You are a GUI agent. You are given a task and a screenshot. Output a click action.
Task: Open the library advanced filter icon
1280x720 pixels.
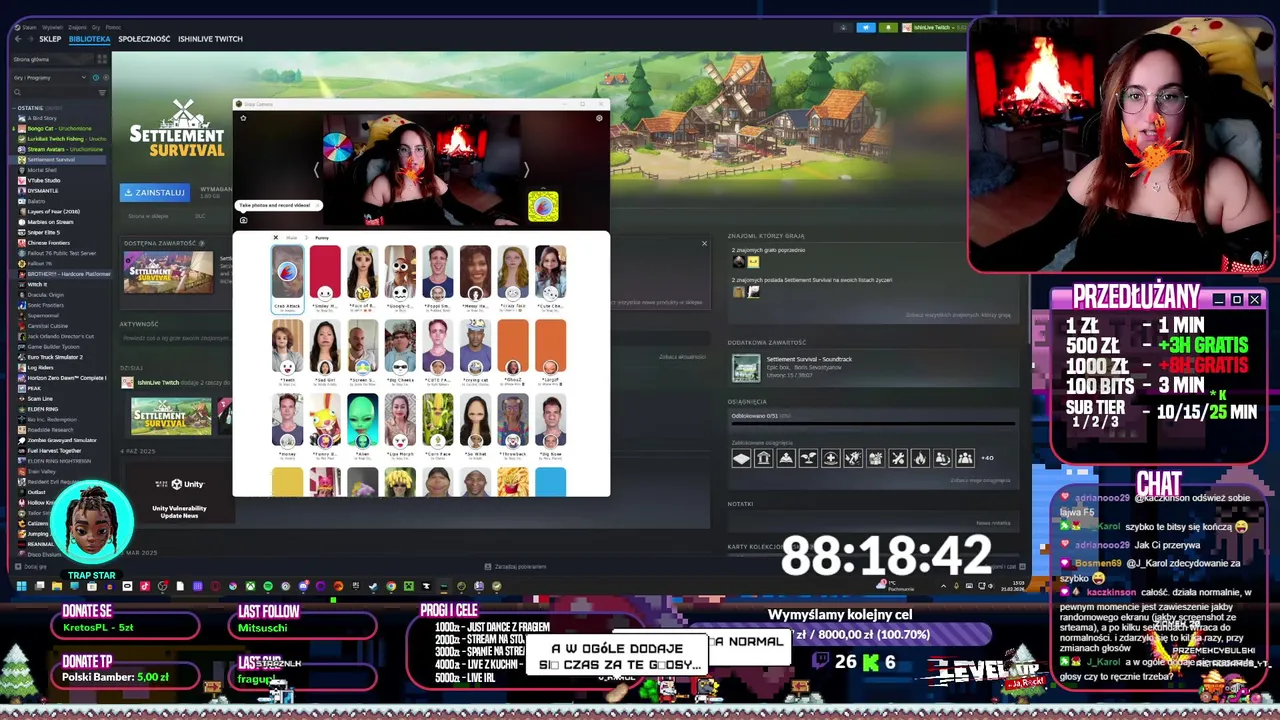pyautogui.click(x=102, y=92)
